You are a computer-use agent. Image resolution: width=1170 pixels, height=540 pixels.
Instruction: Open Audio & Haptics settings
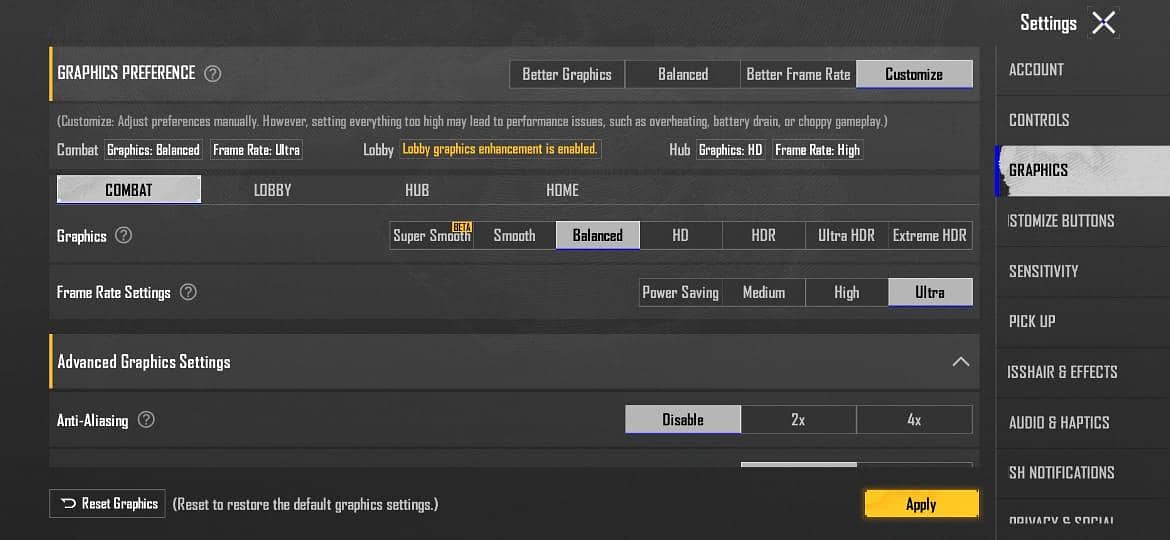1059,422
